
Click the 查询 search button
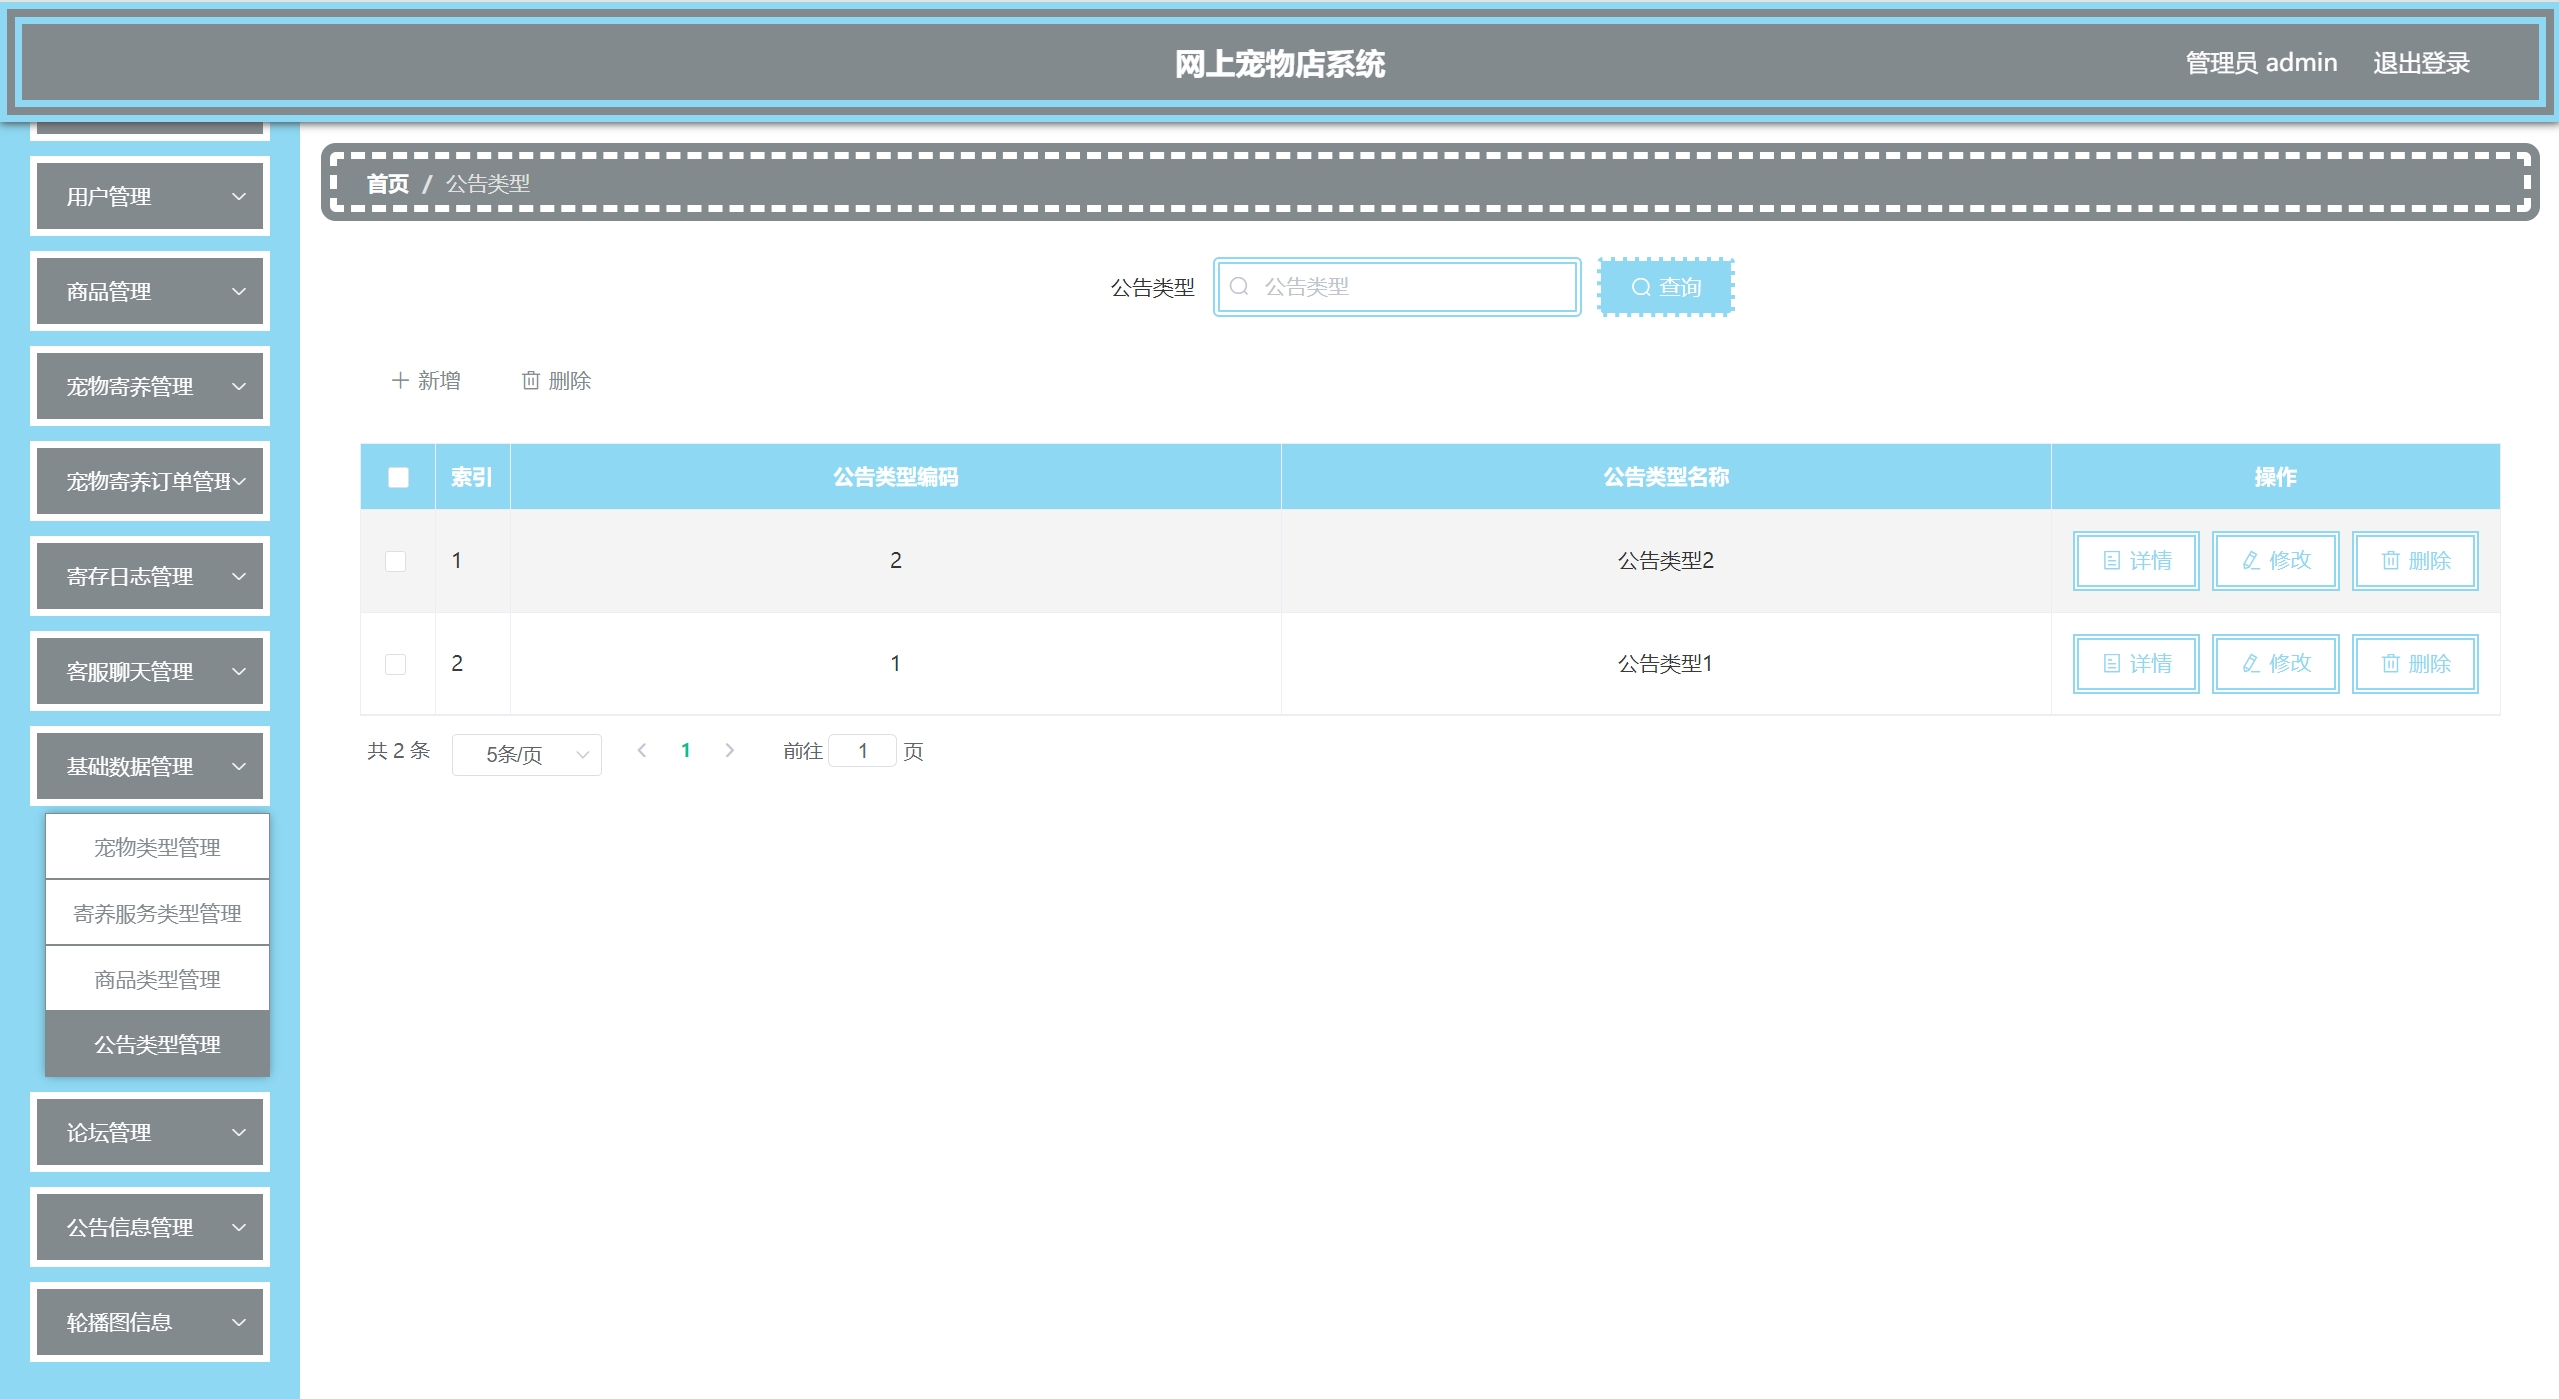pos(1665,287)
